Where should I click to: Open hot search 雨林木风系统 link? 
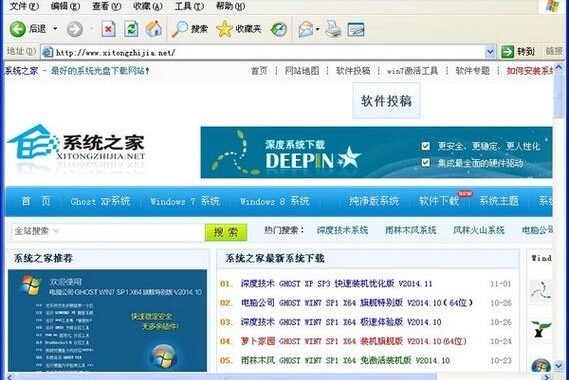point(410,230)
